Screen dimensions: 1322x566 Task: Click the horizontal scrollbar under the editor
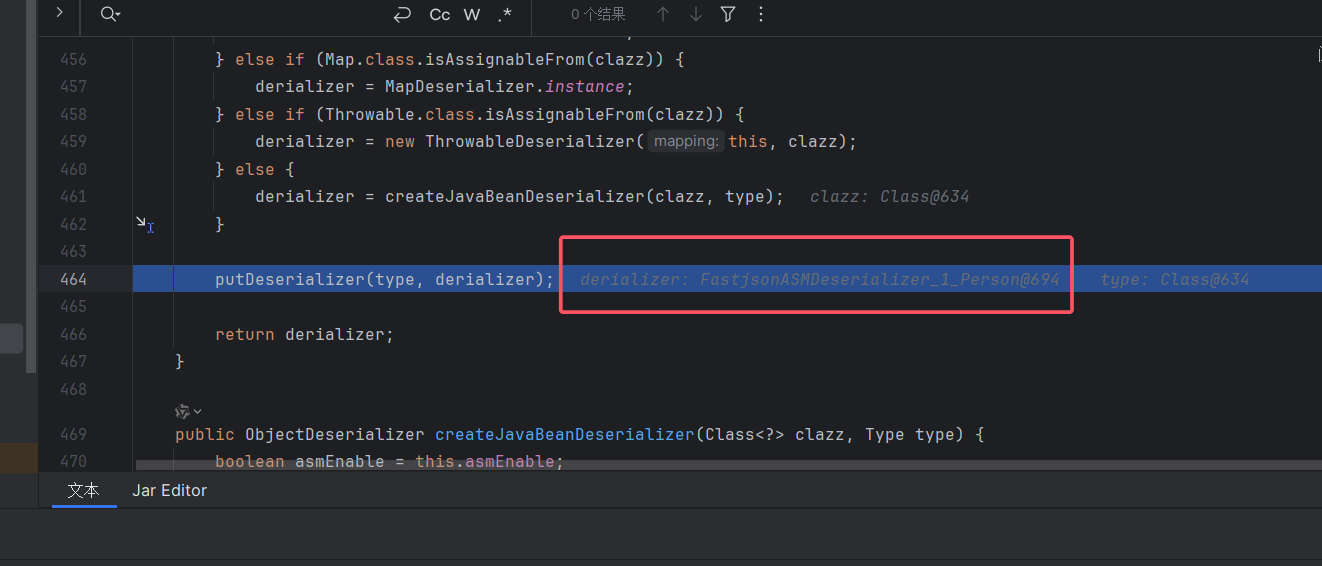point(700,464)
